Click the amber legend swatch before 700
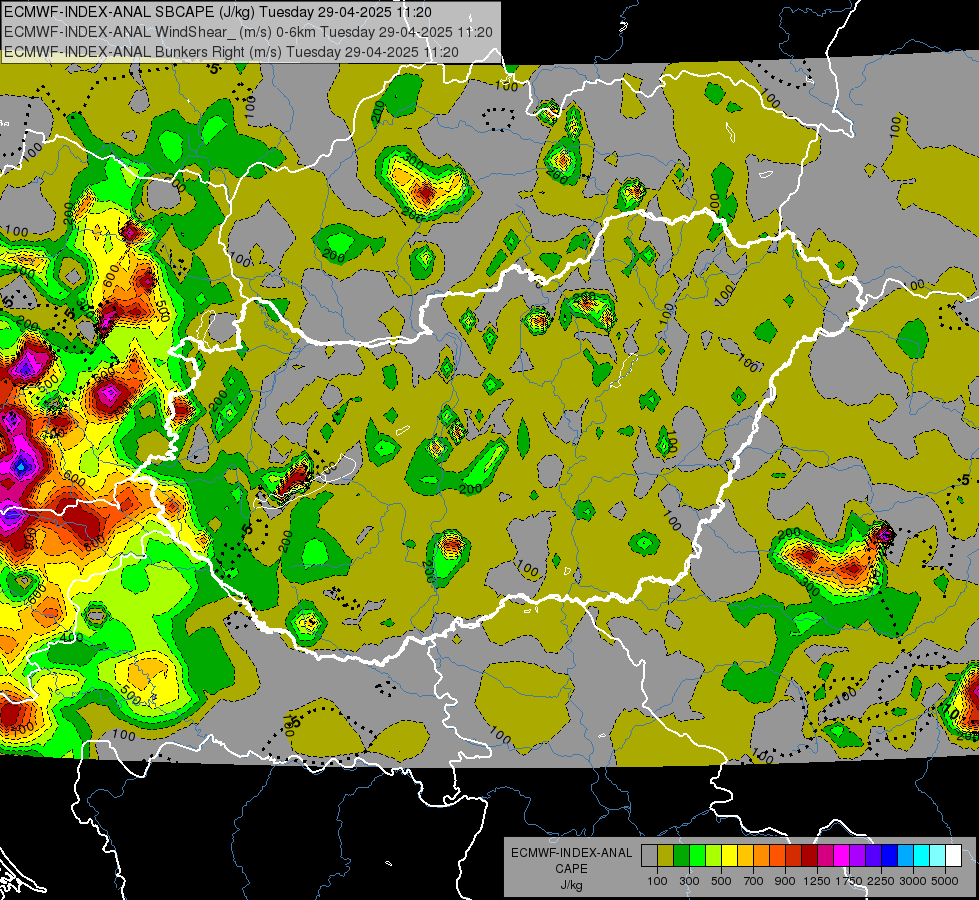979x900 pixels. (x=745, y=856)
